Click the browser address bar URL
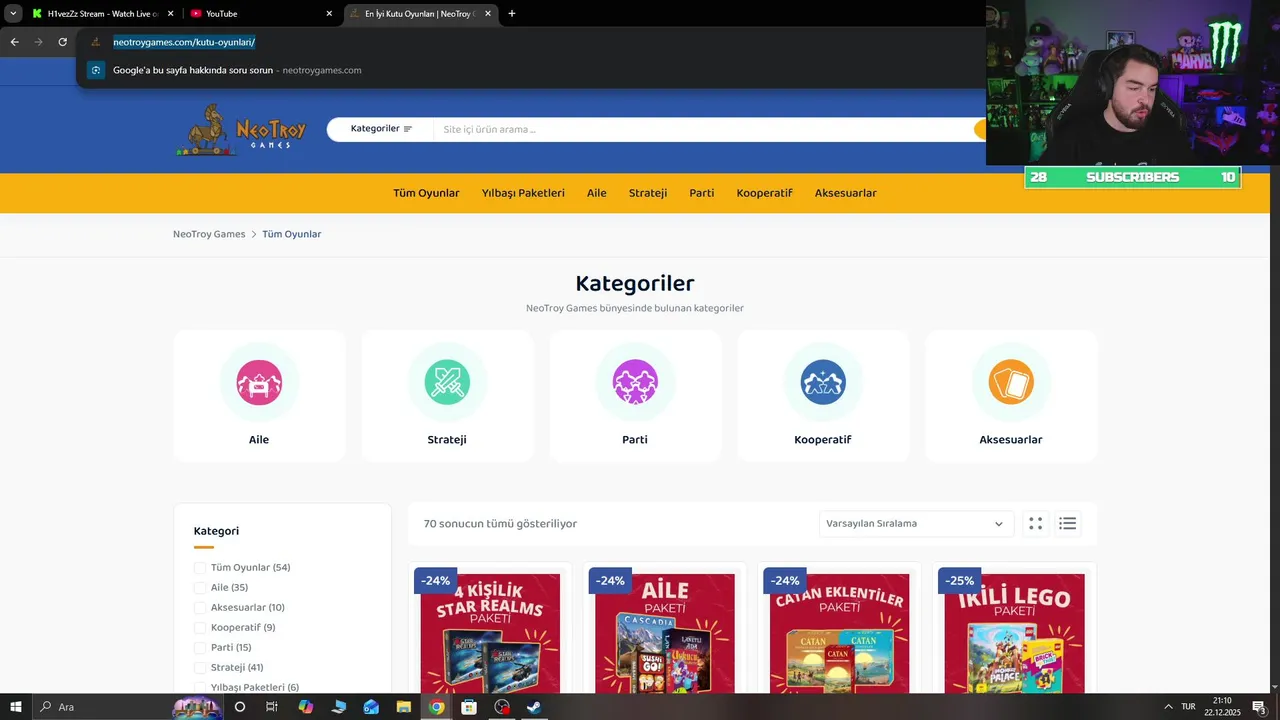The height and width of the screenshot is (720, 1280). [184, 42]
